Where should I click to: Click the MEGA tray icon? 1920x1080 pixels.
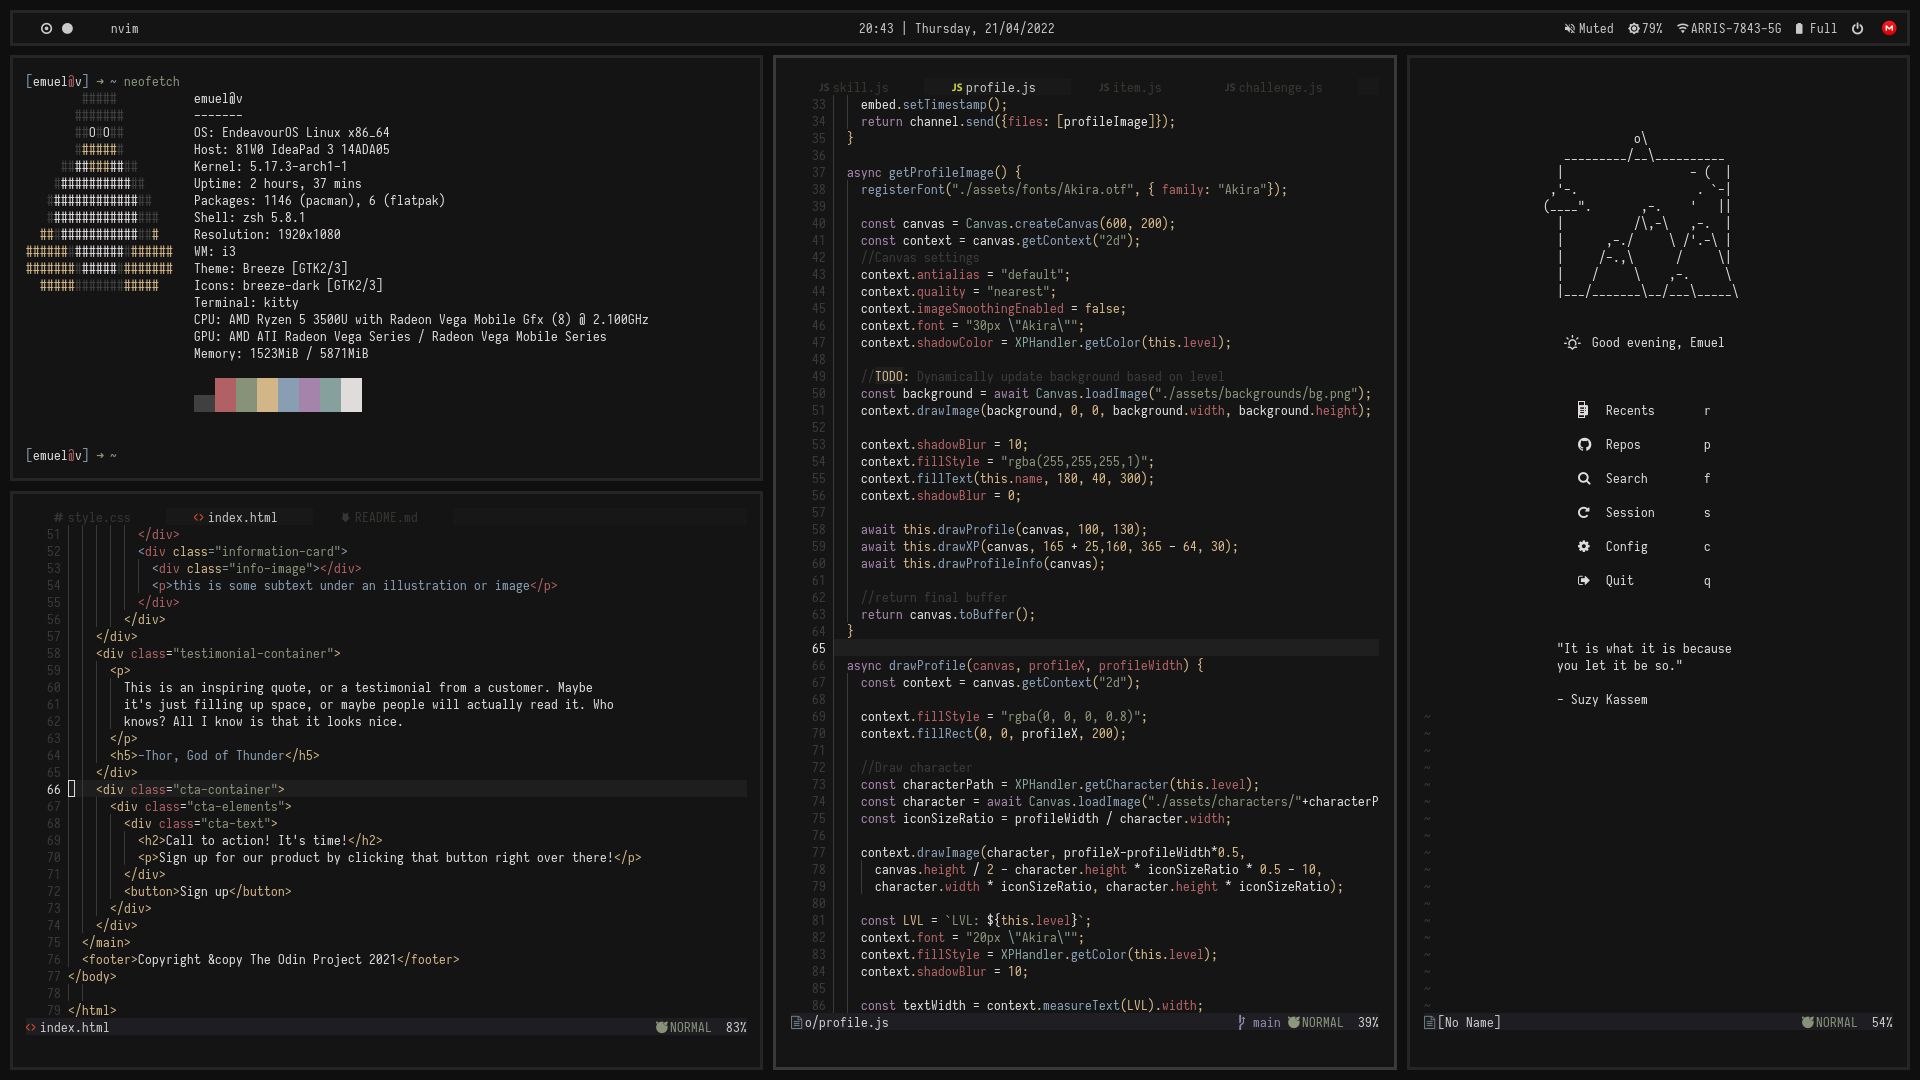point(1889,28)
